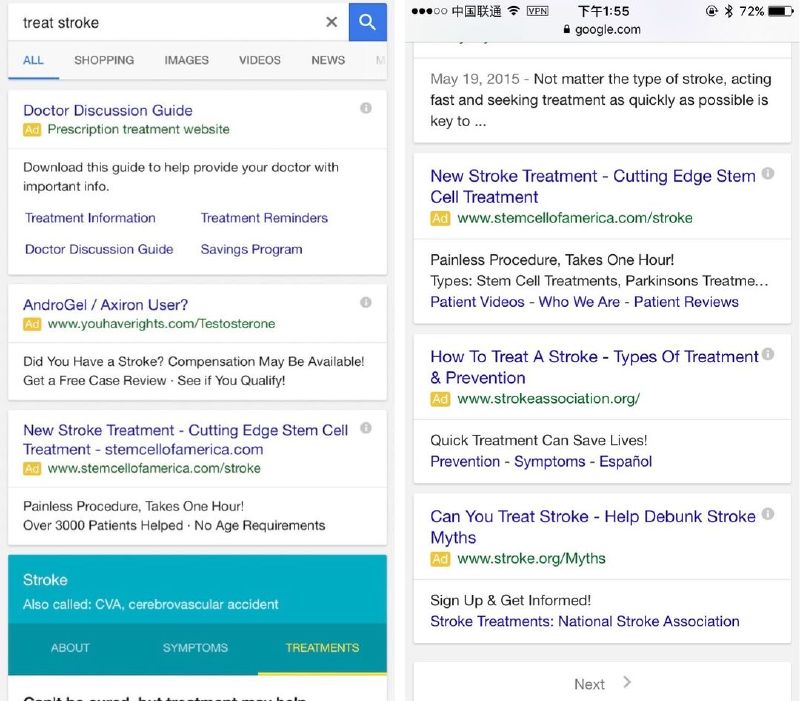Viewport: 800px width, 701px height.
Task: Open the Treatment Reminders sitelink
Action: [x=264, y=218]
